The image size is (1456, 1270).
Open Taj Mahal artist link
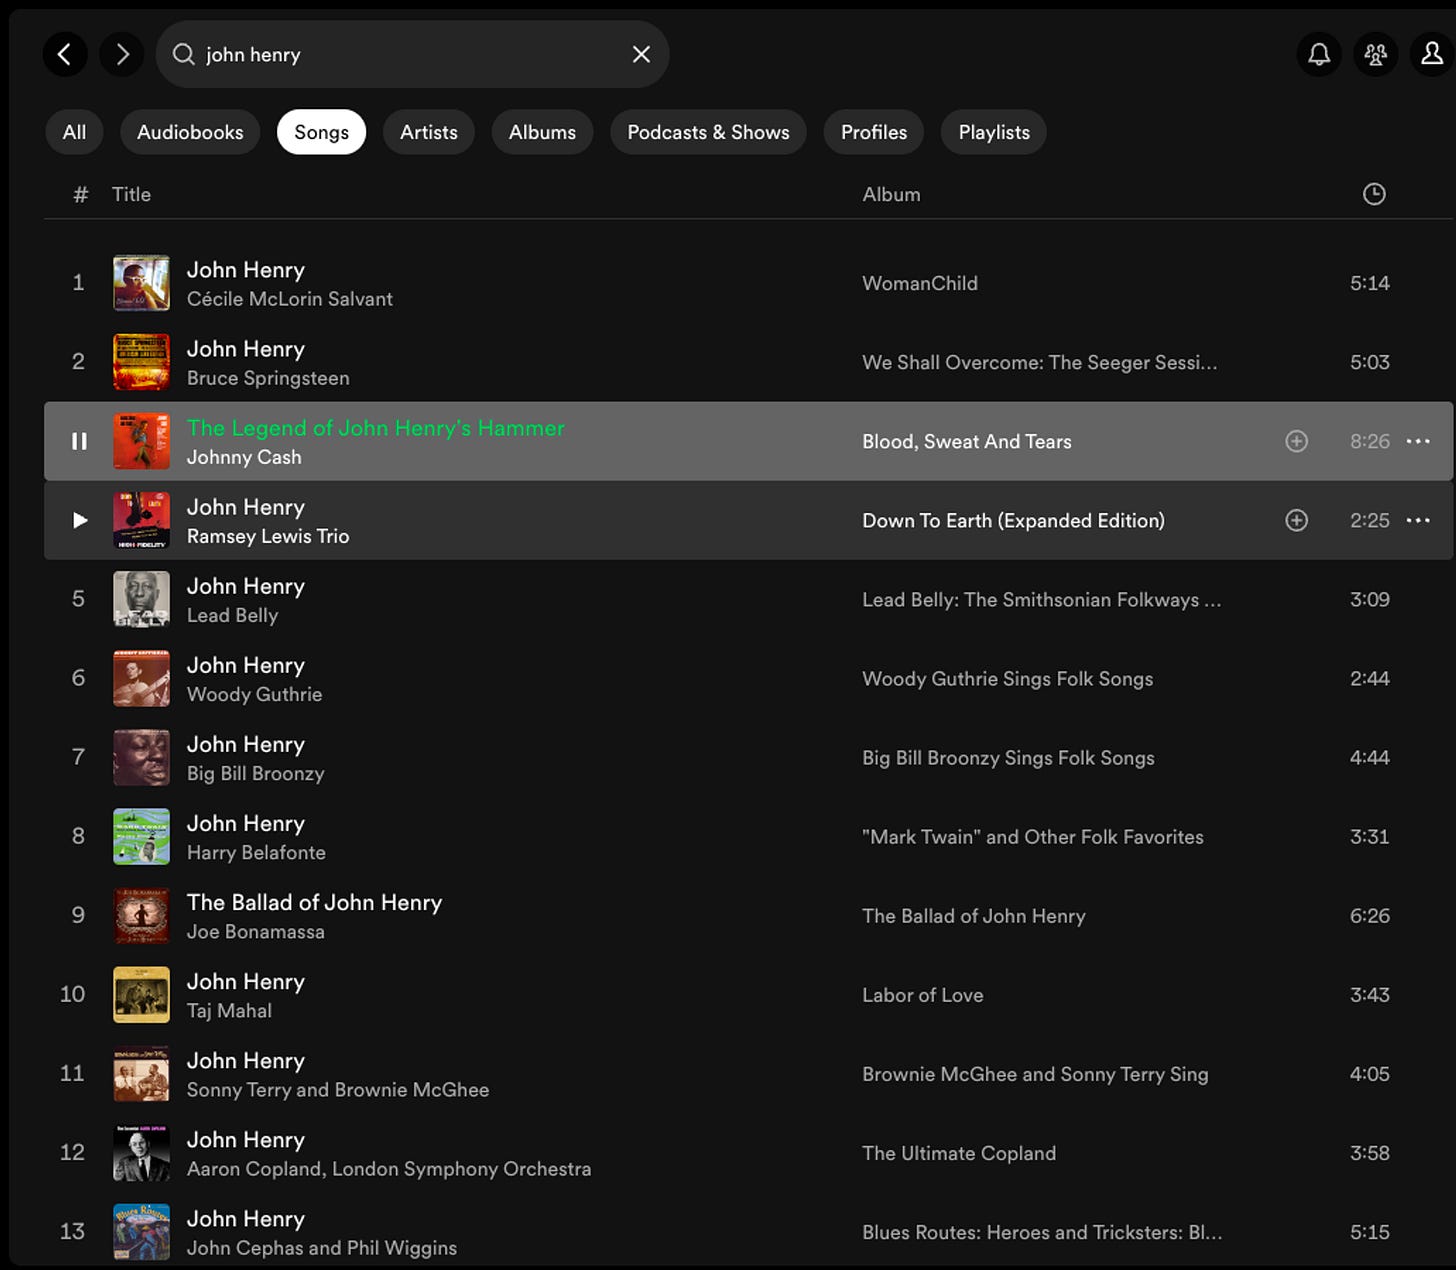pyautogui.click(x=229, y=1010)
